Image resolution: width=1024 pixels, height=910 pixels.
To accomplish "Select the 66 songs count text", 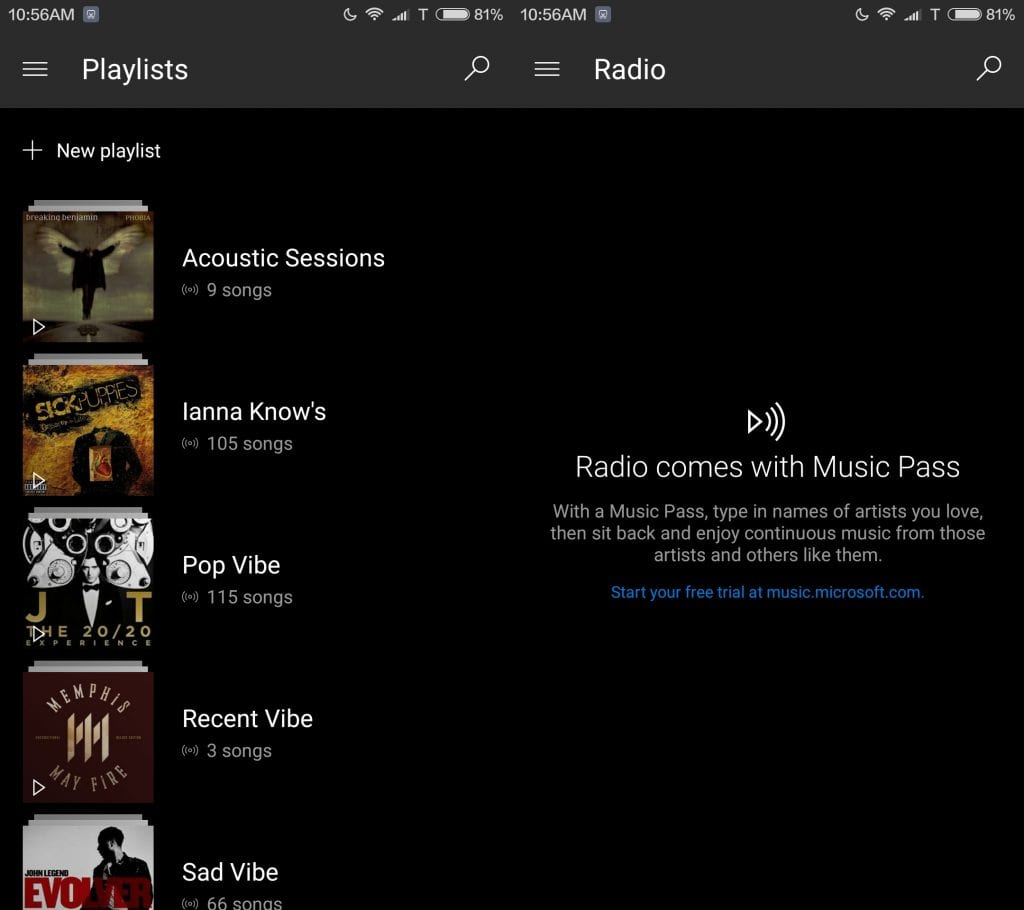I will pyautogui.click(x=244, y=903).
